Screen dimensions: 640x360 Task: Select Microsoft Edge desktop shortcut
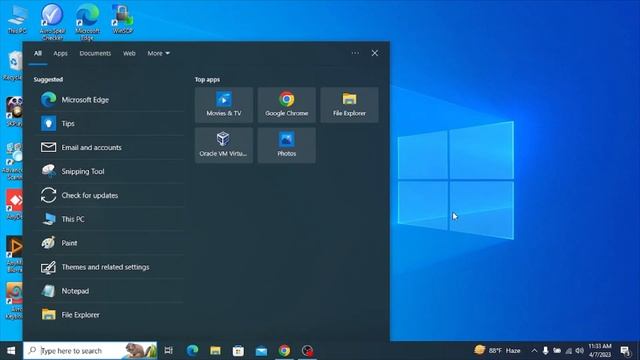pyautogui.click(x=87, y=22)
